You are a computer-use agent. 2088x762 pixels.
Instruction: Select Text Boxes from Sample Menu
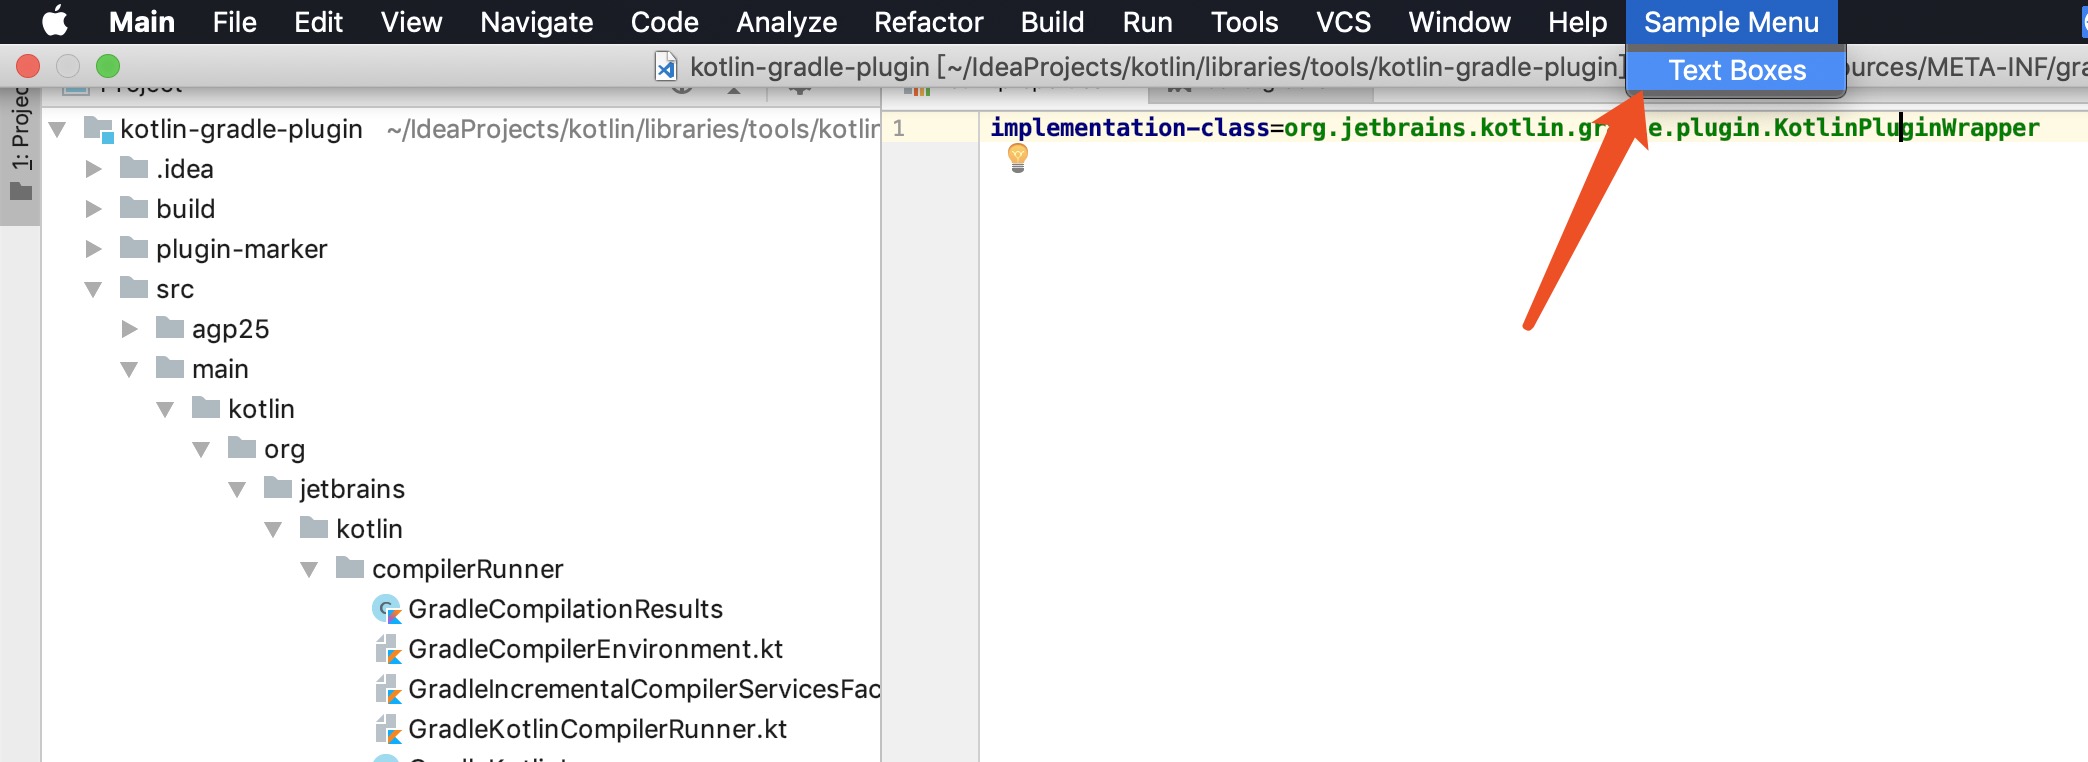click(1736, 71)
